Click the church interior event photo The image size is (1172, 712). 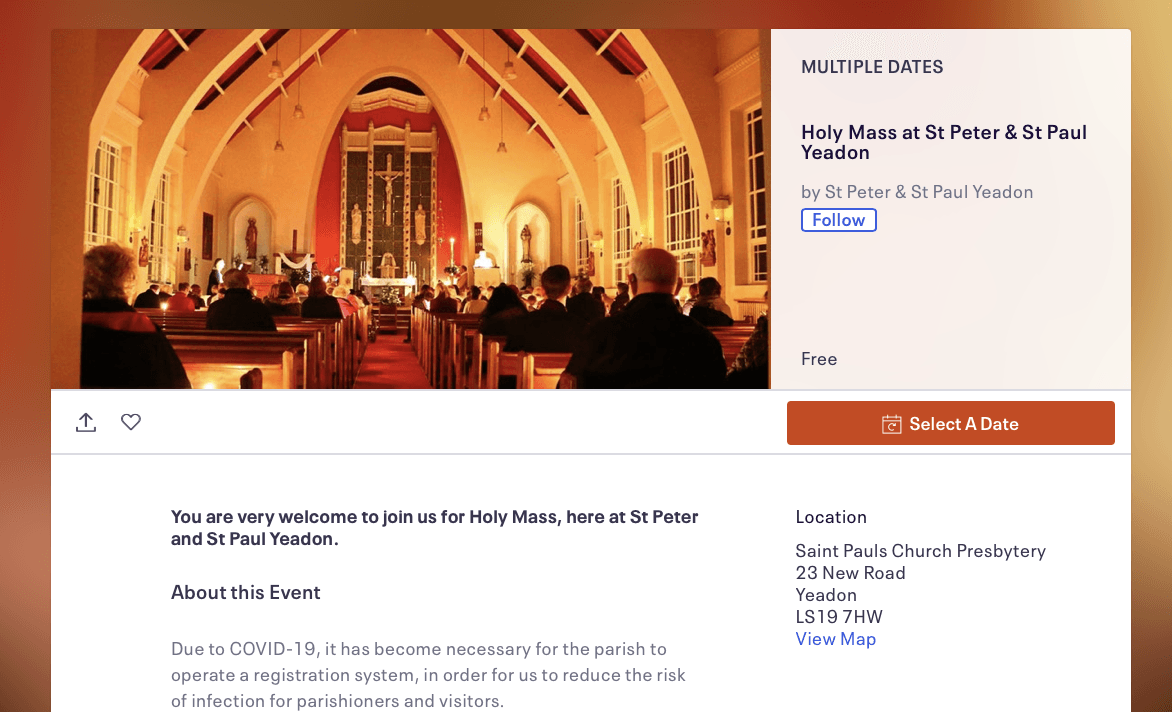click(410, 209)
